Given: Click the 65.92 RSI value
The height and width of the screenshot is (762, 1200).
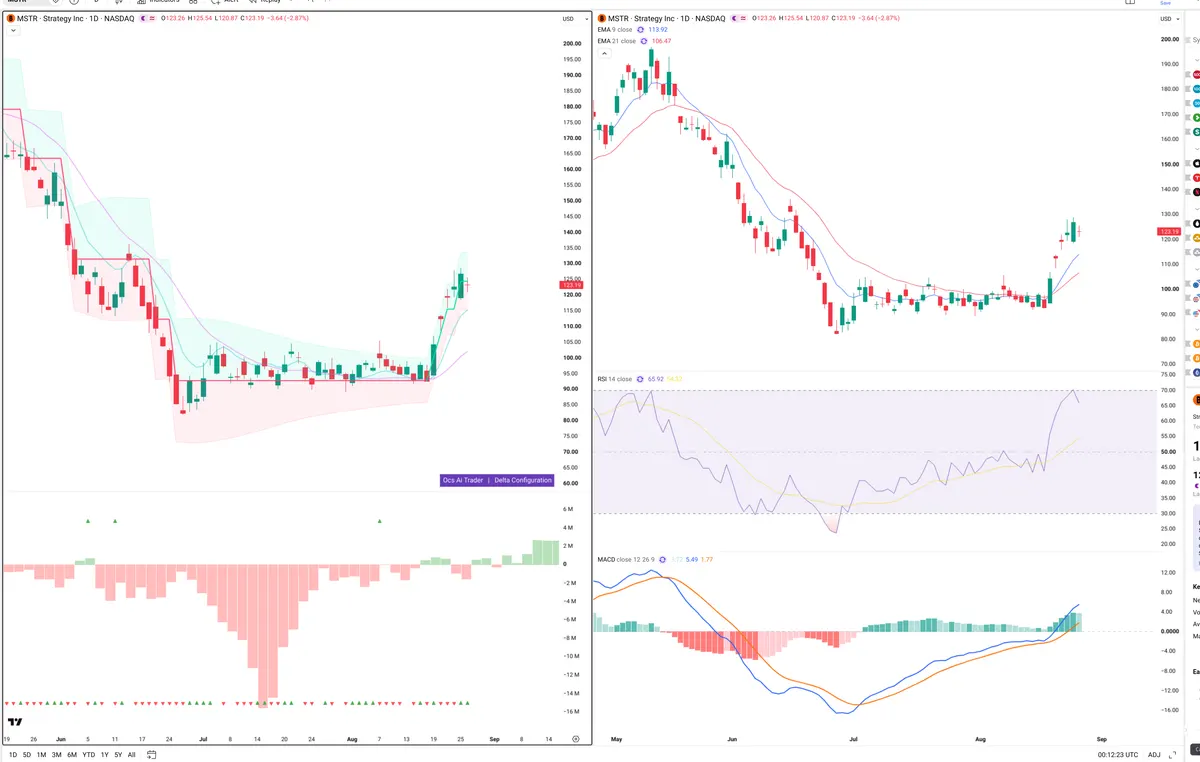Looking at the screenshot, I should pos(657,379).
